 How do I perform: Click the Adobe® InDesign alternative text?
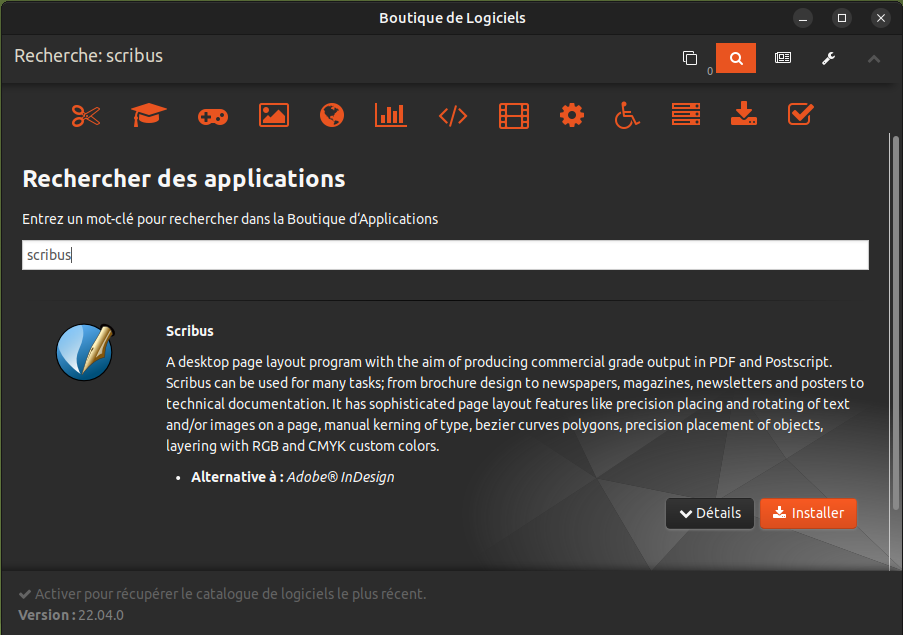340,477
